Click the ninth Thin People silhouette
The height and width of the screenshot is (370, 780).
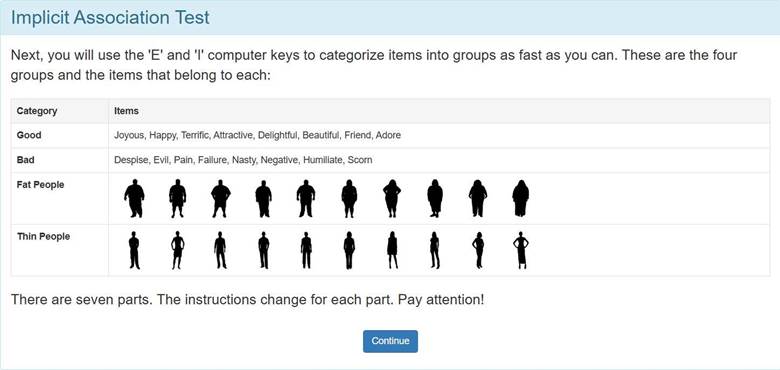point(478,250)
